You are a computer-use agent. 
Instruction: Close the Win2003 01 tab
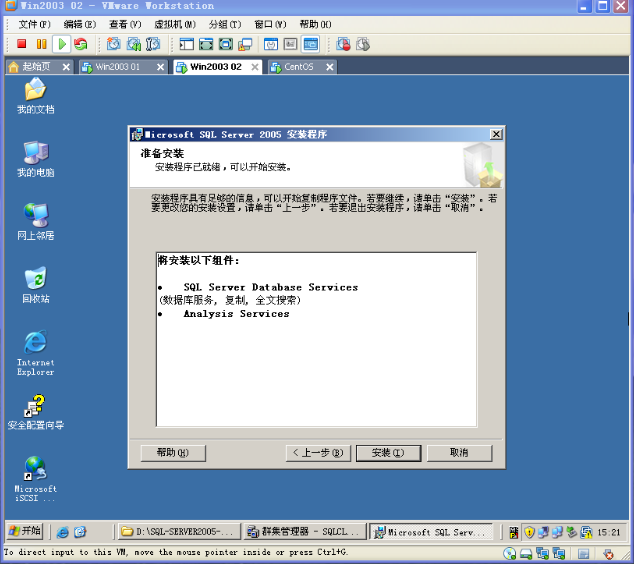pyautogui.click(x=161, y=67)
